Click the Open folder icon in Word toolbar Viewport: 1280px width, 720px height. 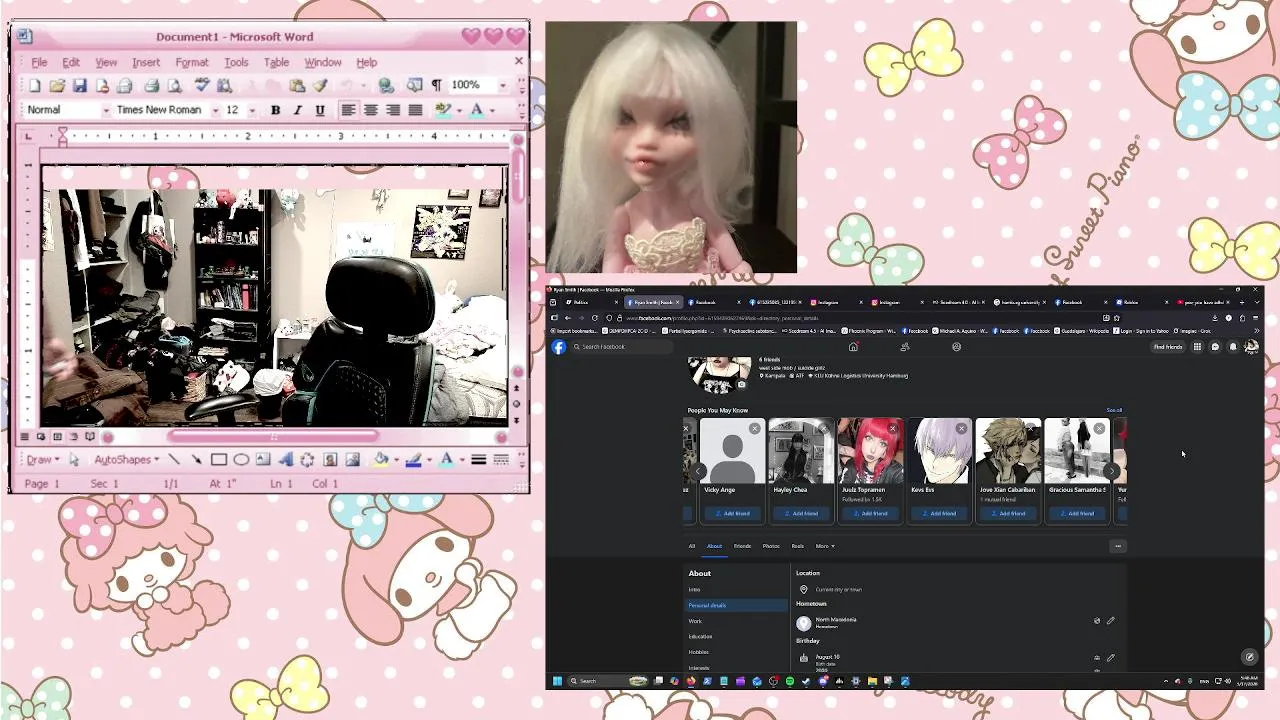click(57, 86)
